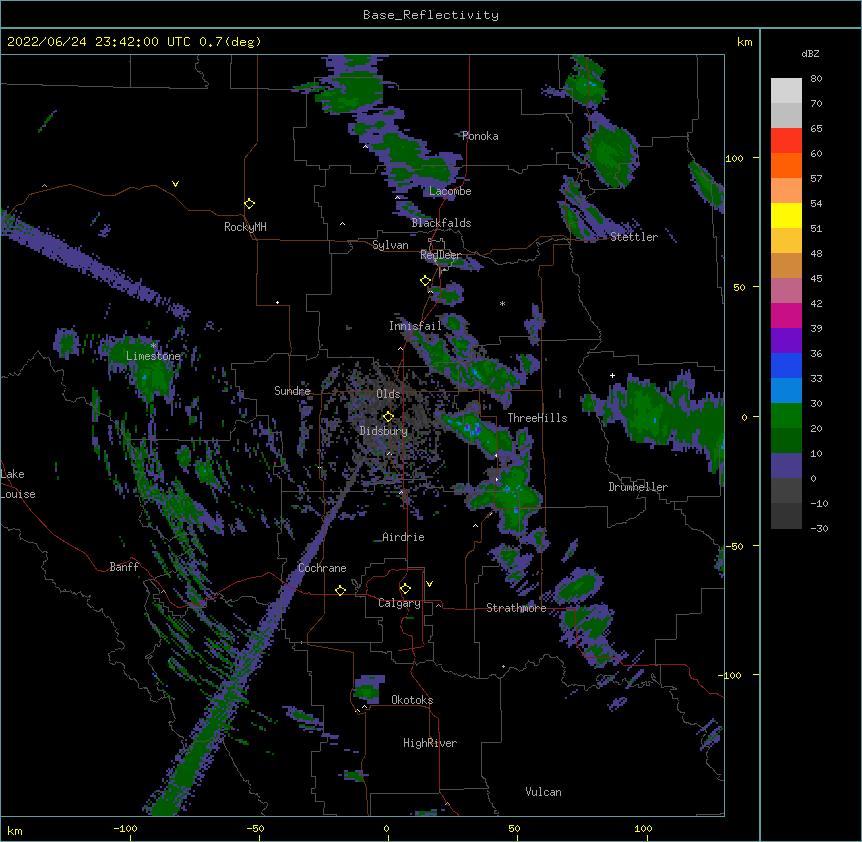
Task: Select the Didsbury label
Action: pos(384,431)
